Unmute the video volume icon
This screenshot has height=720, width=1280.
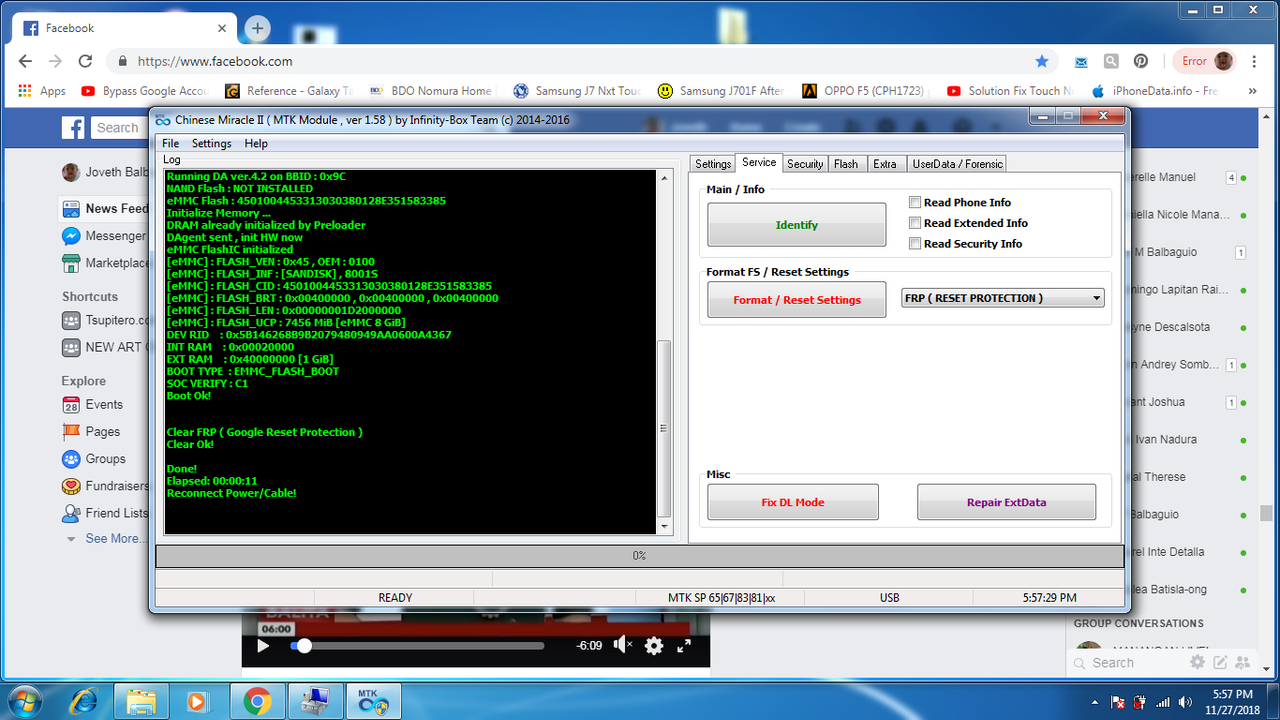point(622,646)
